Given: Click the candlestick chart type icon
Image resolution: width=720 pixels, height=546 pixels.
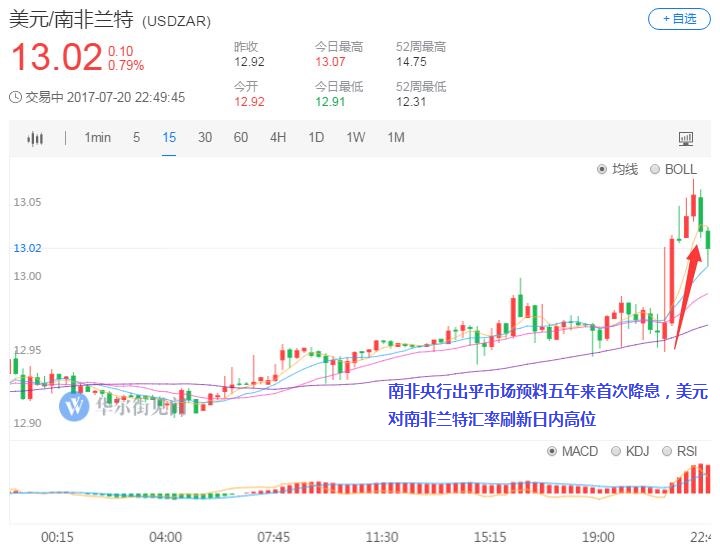Looking at the screenshot, I should (x=36, y=138).
